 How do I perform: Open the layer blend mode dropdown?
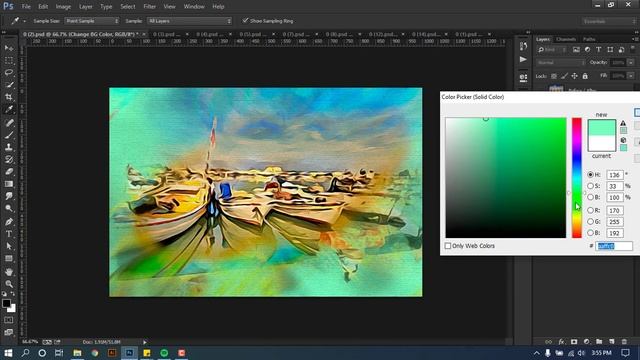[561, 62]
